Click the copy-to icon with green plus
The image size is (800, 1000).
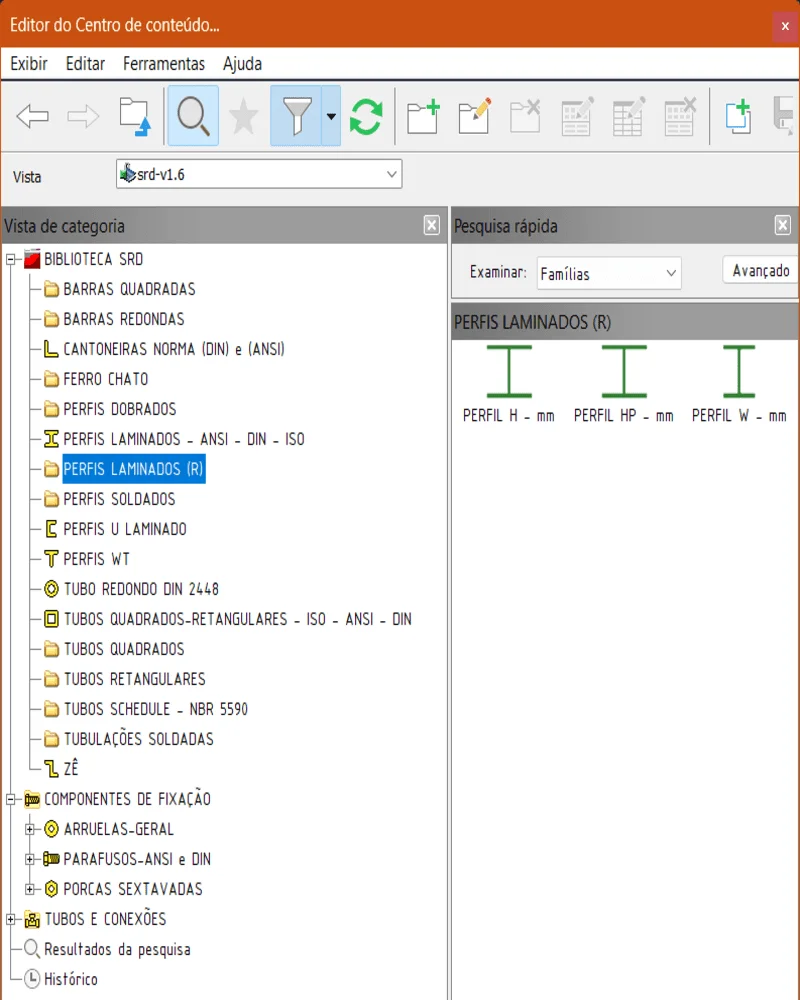tap(738, 117)
